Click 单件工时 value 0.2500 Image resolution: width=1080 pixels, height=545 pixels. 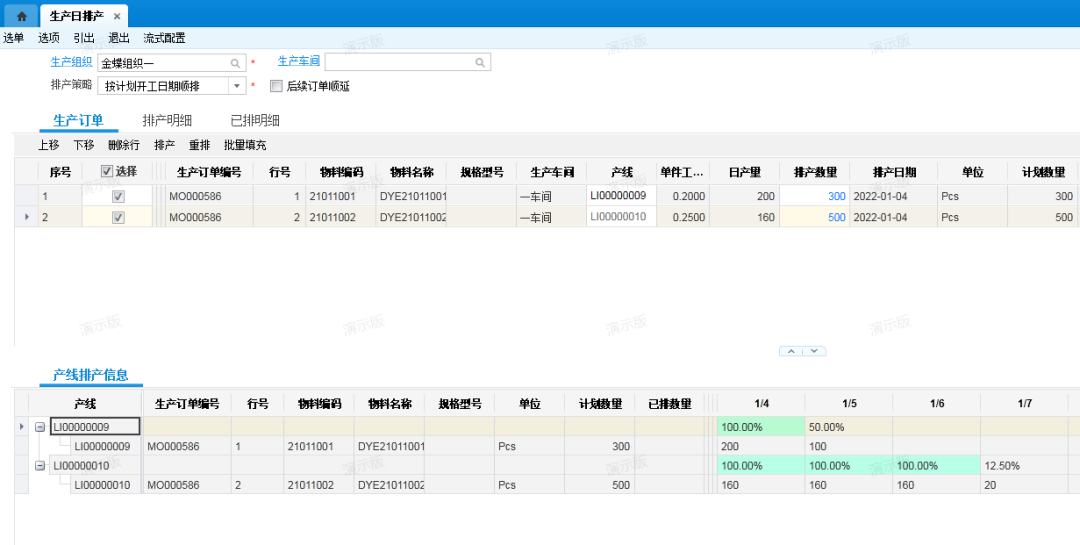(x=689, y=218)
